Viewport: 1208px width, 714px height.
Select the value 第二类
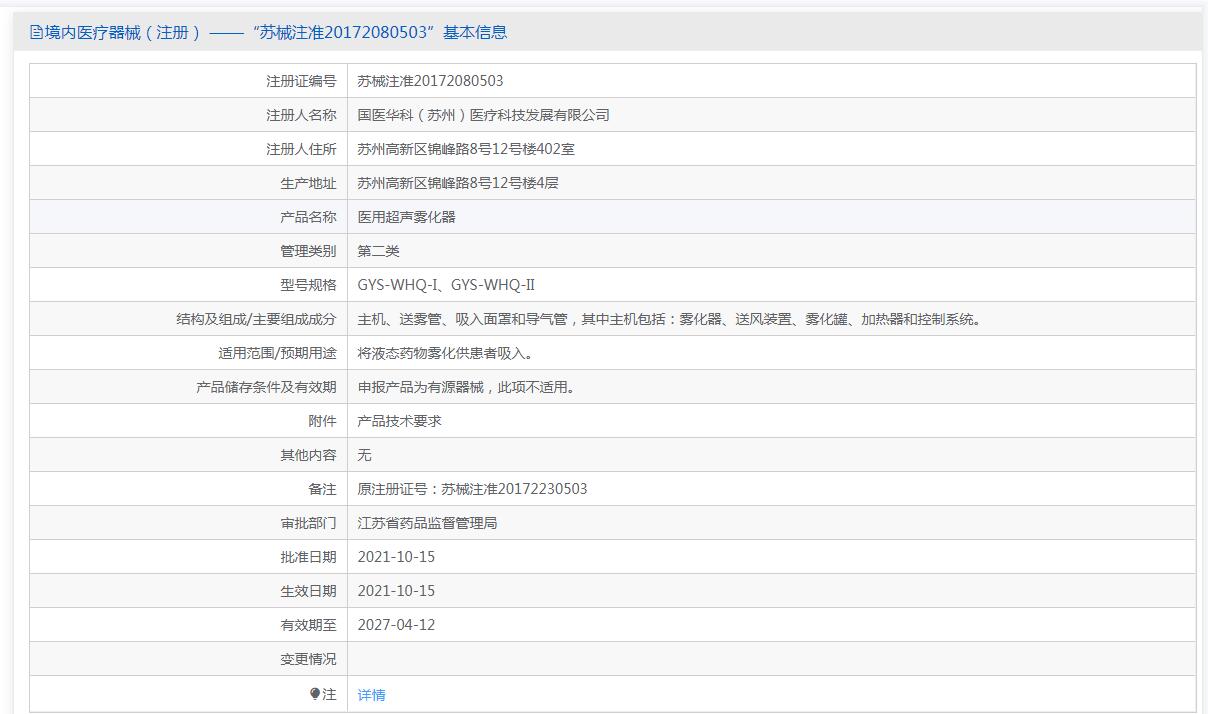pyautogui.click(x=379, y=251)
